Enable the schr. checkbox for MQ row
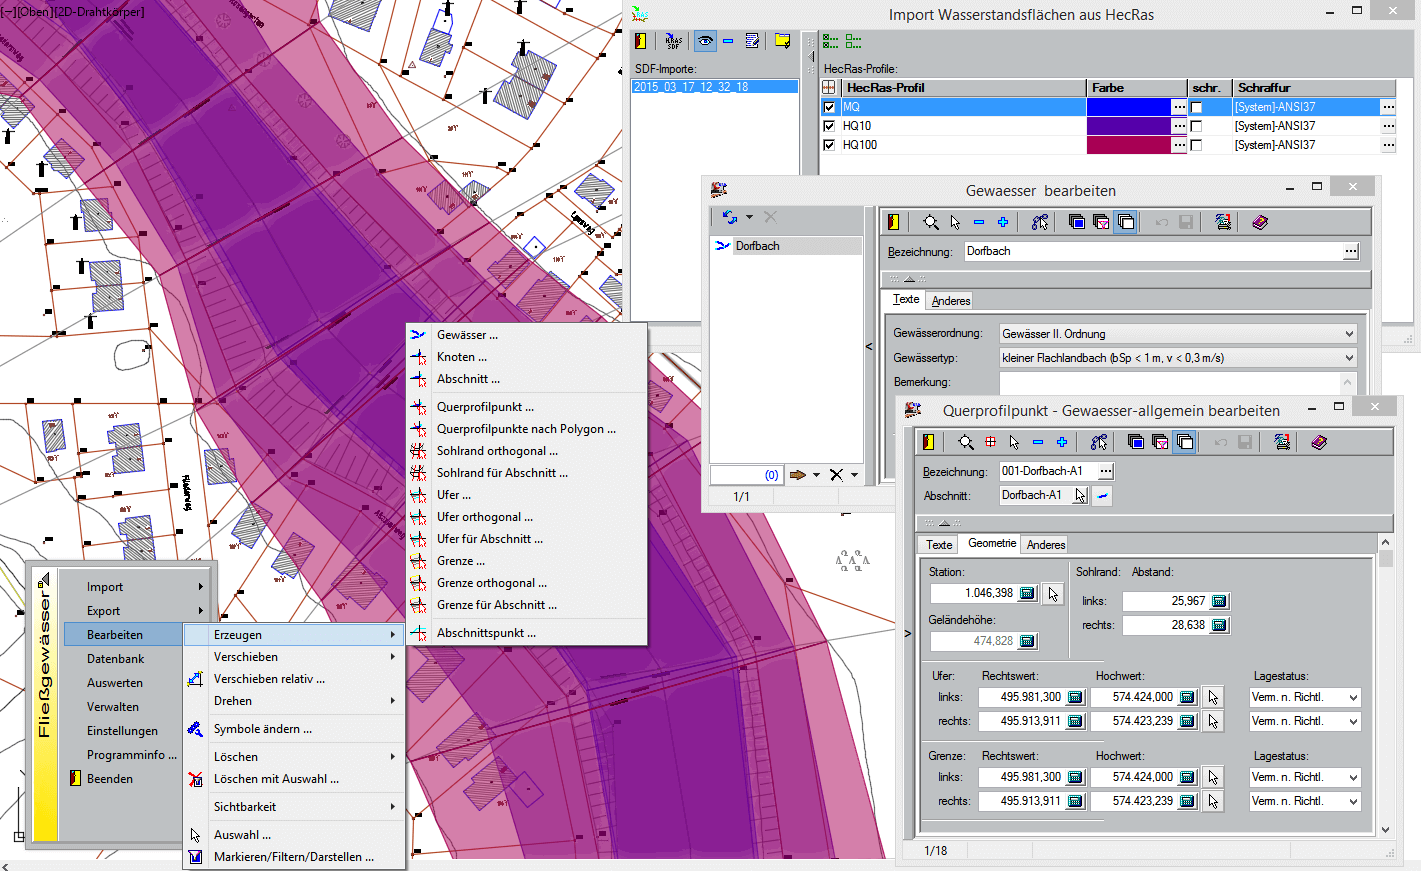The width and height of the screenshot is (1421, 871). (x=1196, y=107)
